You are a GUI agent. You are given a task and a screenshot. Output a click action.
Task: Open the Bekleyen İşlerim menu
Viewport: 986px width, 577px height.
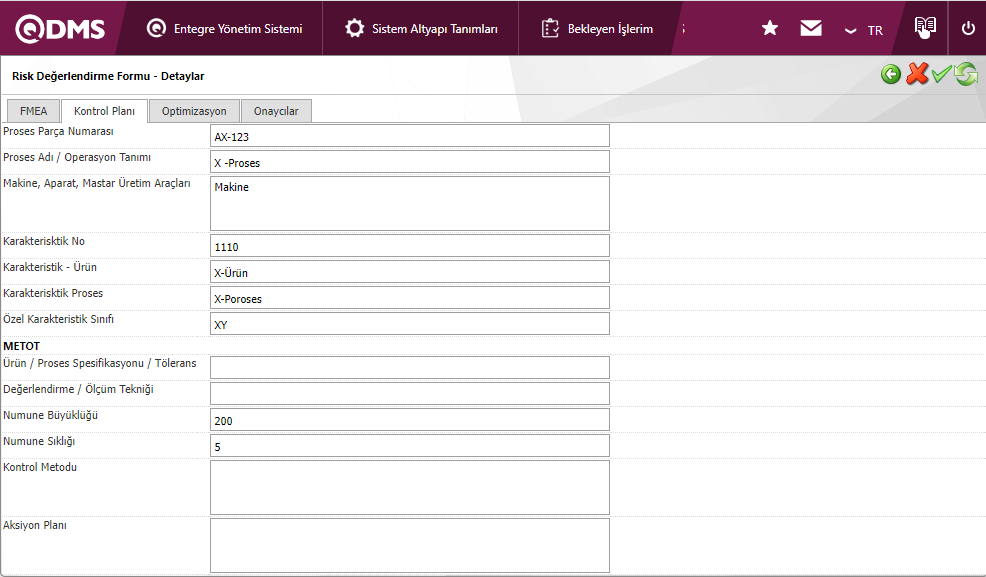(x=597, y=29)
